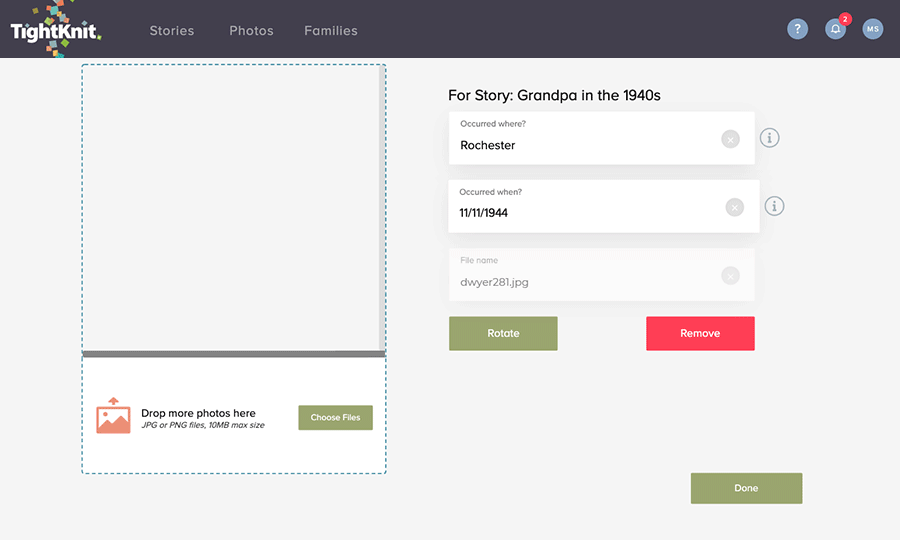Screen dimensions: 900x540
Task: Click Done to finish
Action: (x=746, y=488)
